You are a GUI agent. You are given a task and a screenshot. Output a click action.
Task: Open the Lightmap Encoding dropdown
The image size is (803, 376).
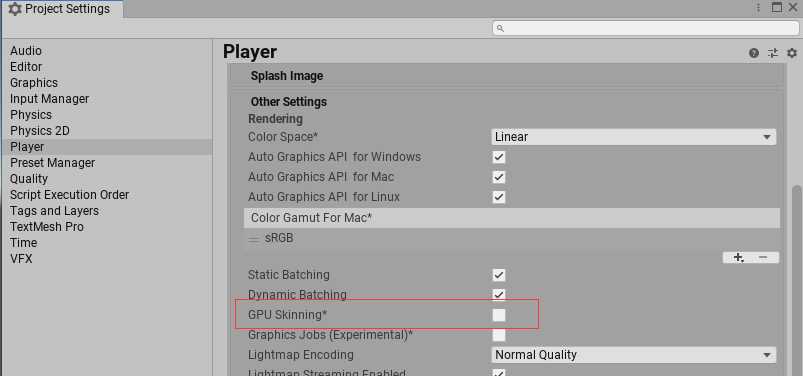click(633, 354)
